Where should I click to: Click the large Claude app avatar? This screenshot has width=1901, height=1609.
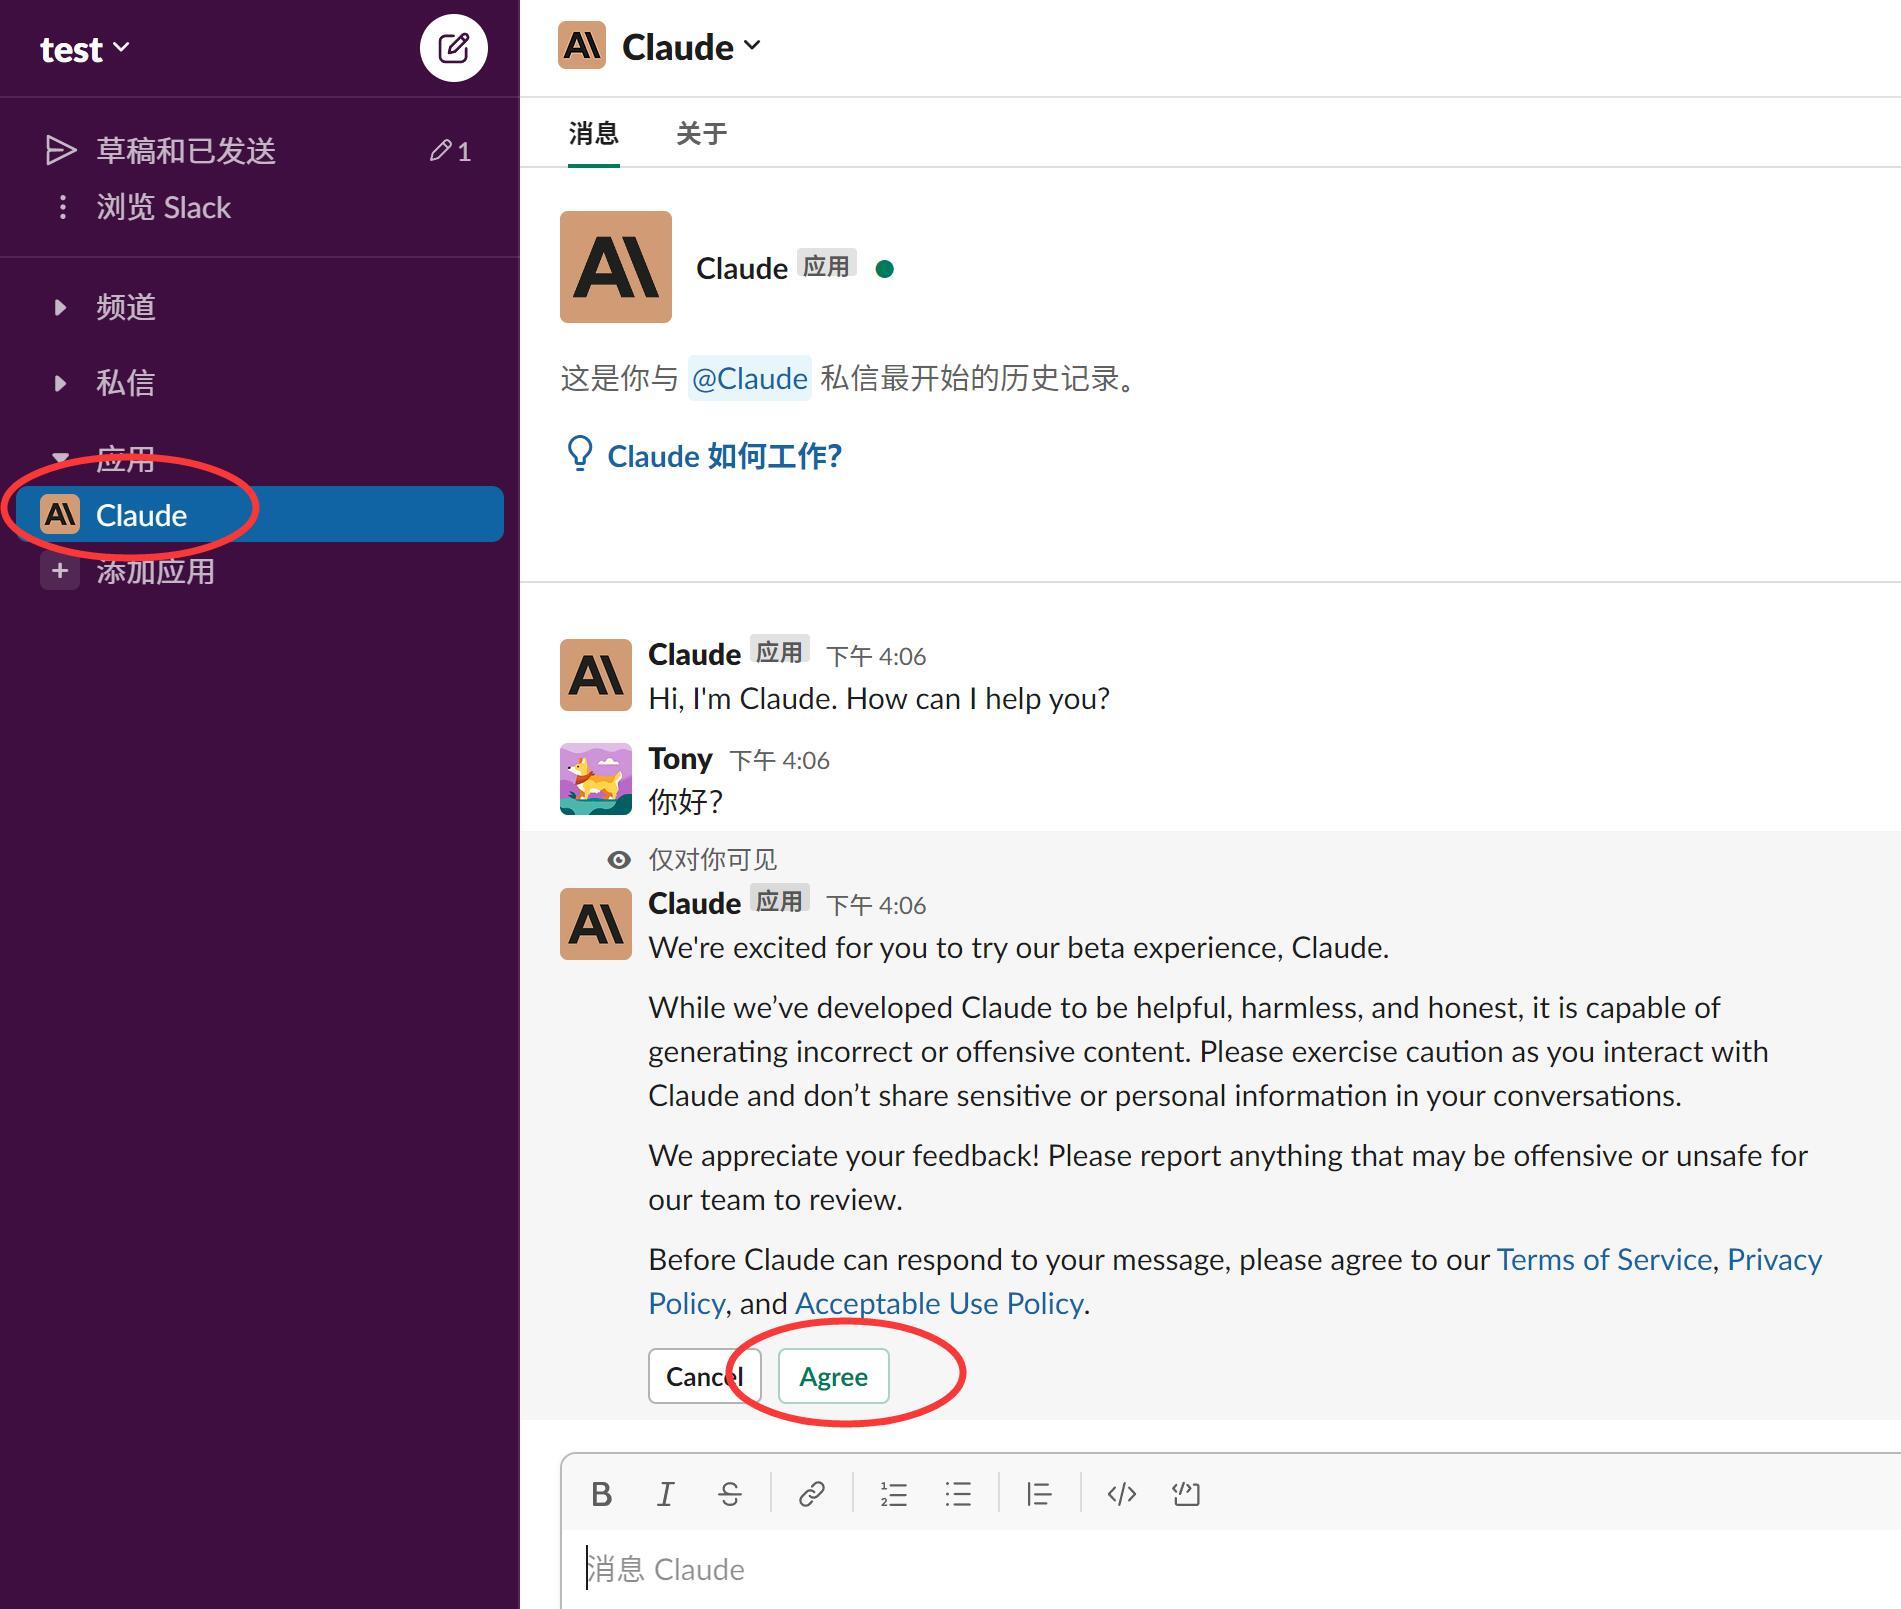(x=616, y=267)
